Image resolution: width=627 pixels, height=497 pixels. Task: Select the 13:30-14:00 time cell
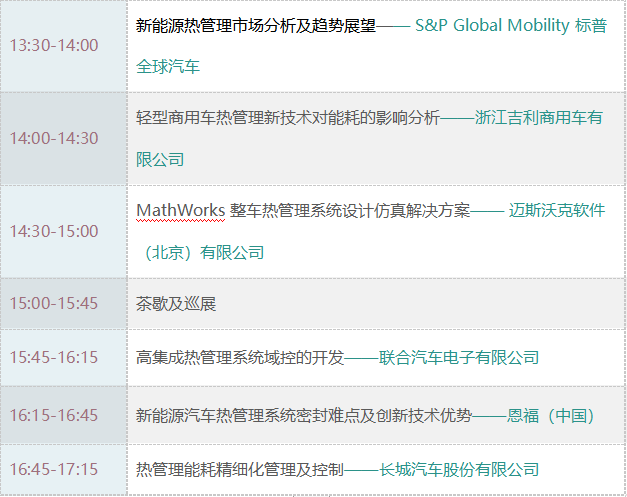pos(64,46)
